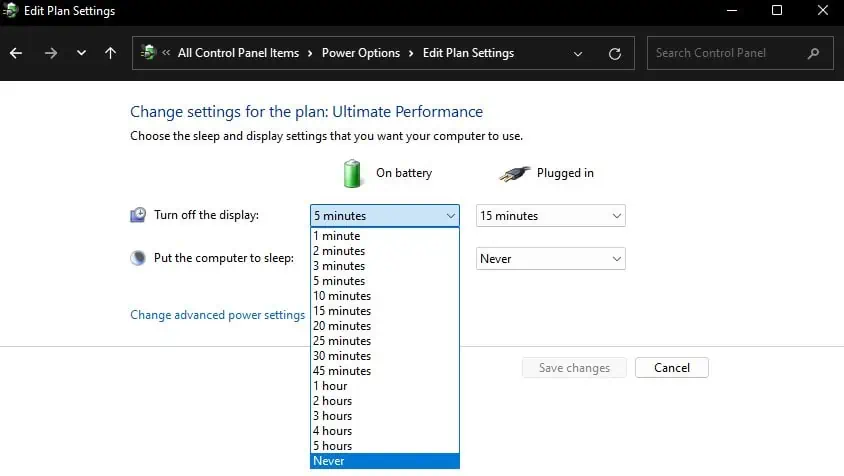
Task: Open Change advanced power settings link
Action: [217, 315]
